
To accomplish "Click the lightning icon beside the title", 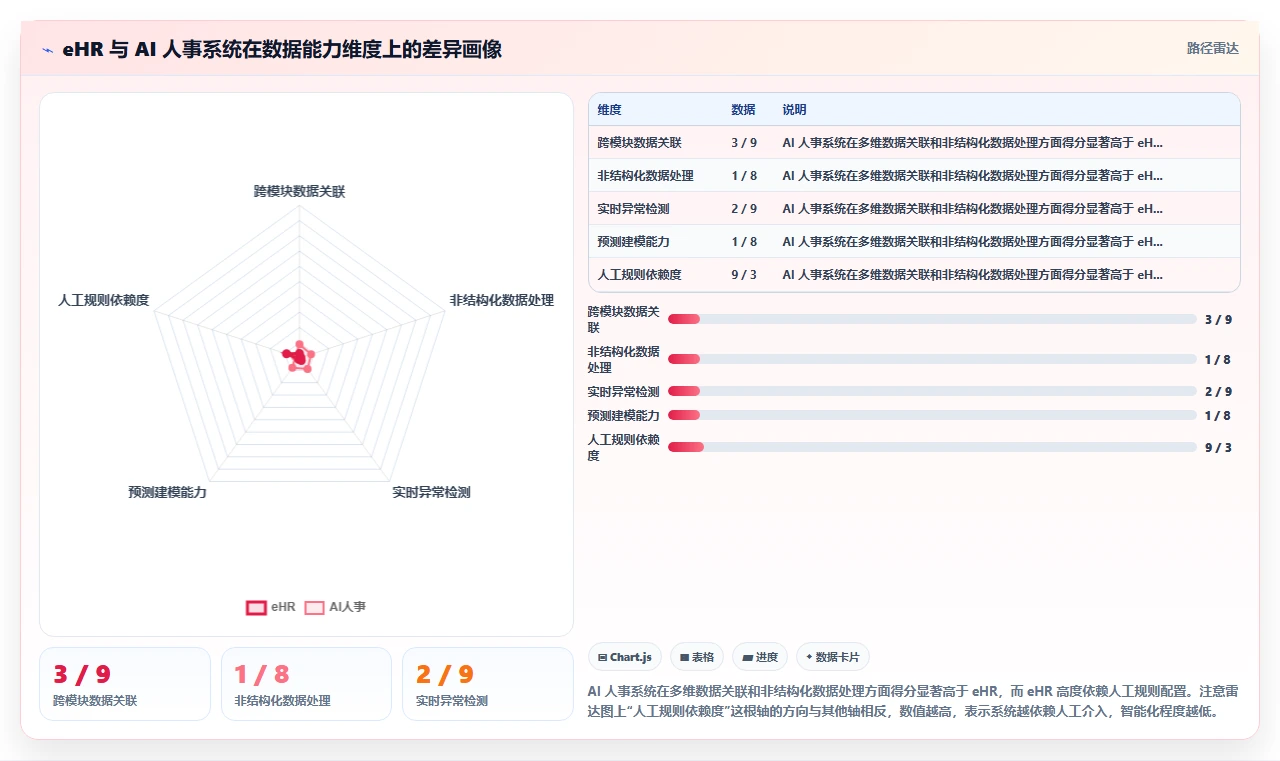I will pyautogui.click(x=48, y=50).
